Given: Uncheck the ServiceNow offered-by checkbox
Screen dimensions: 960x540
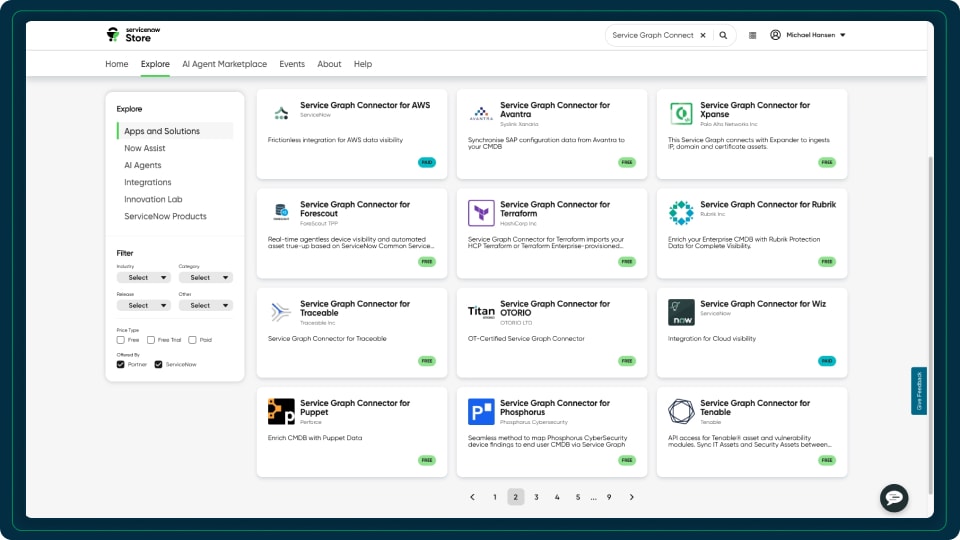Looking at the screenshot, I should pos(159,364).
